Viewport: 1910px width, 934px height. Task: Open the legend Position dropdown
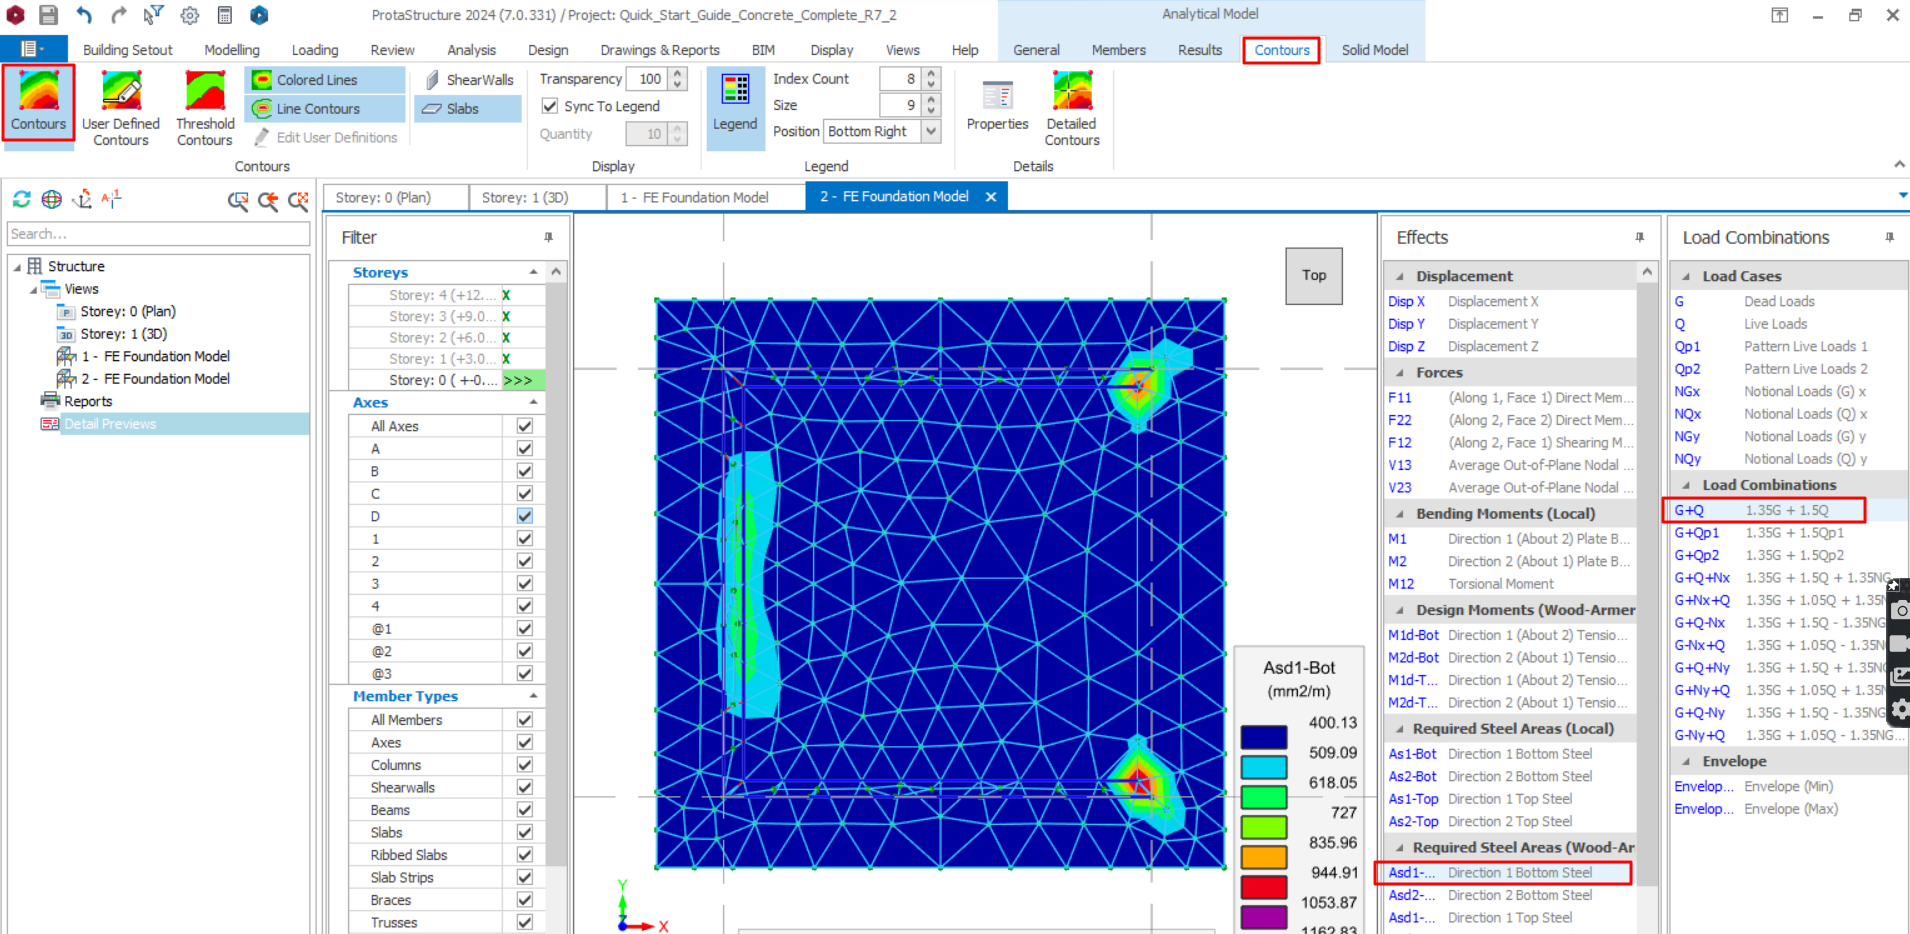(931, 131)
